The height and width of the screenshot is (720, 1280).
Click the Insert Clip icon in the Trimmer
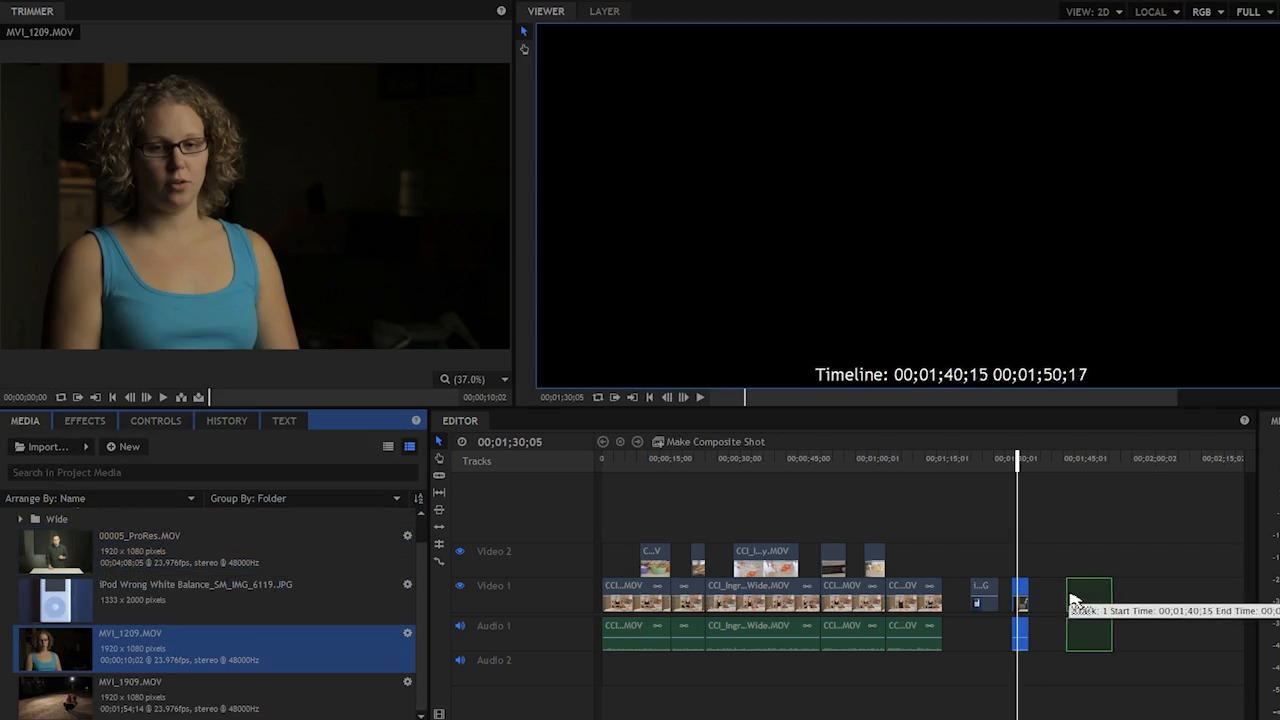point(181,397)
